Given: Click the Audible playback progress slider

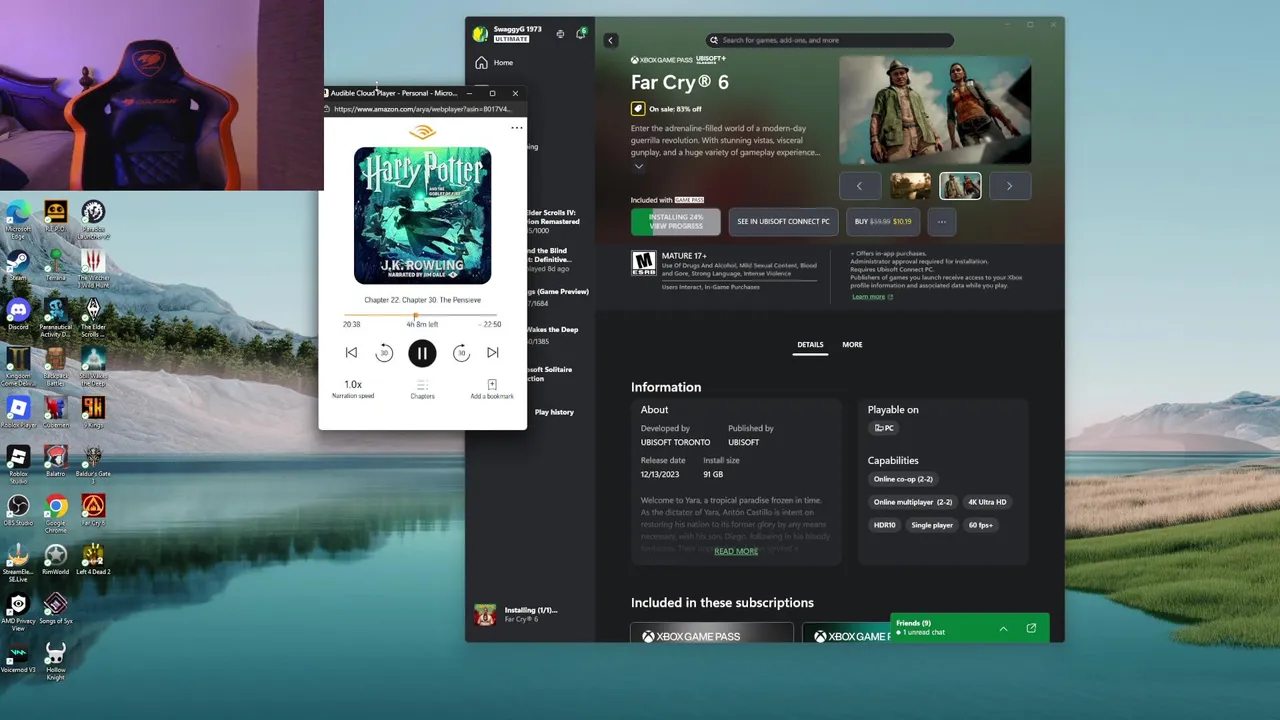Looking at the screenshot, I should [422, 315].
